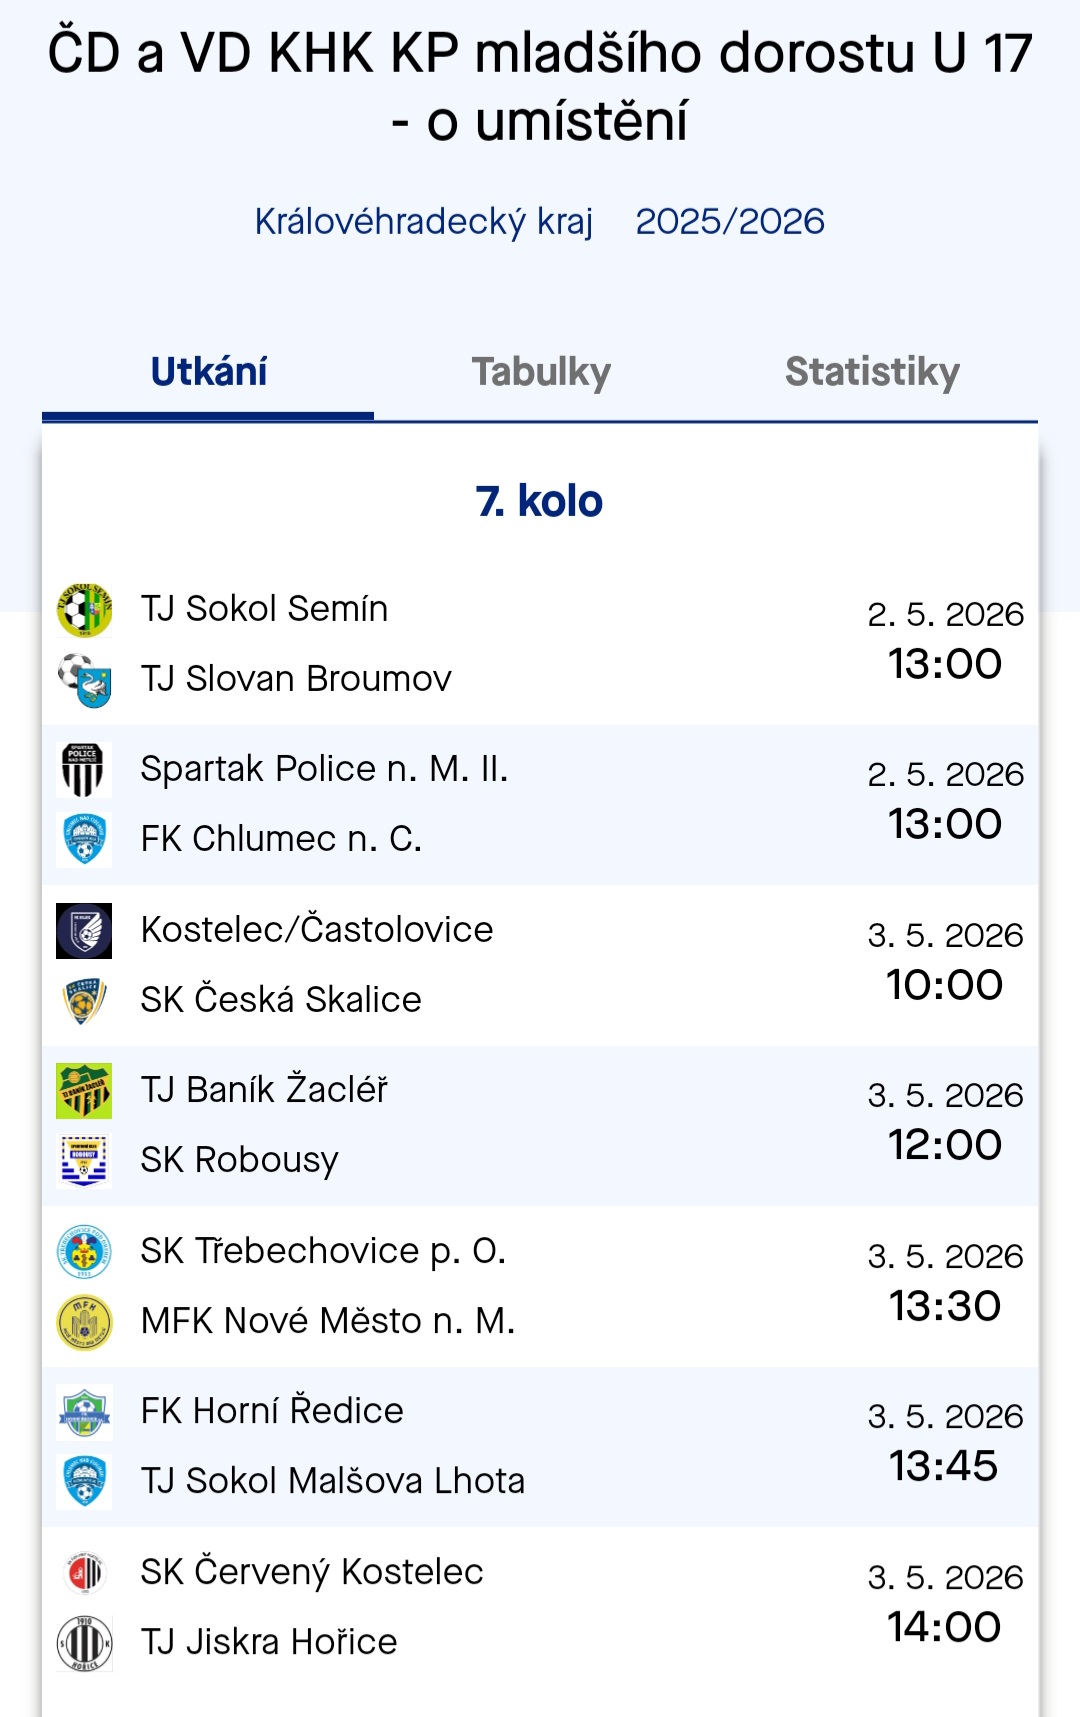Image resolution: width=1080 pixels, height=1717 pixels.
Task: Open the Statistiky tab
Action: [872, 372]
